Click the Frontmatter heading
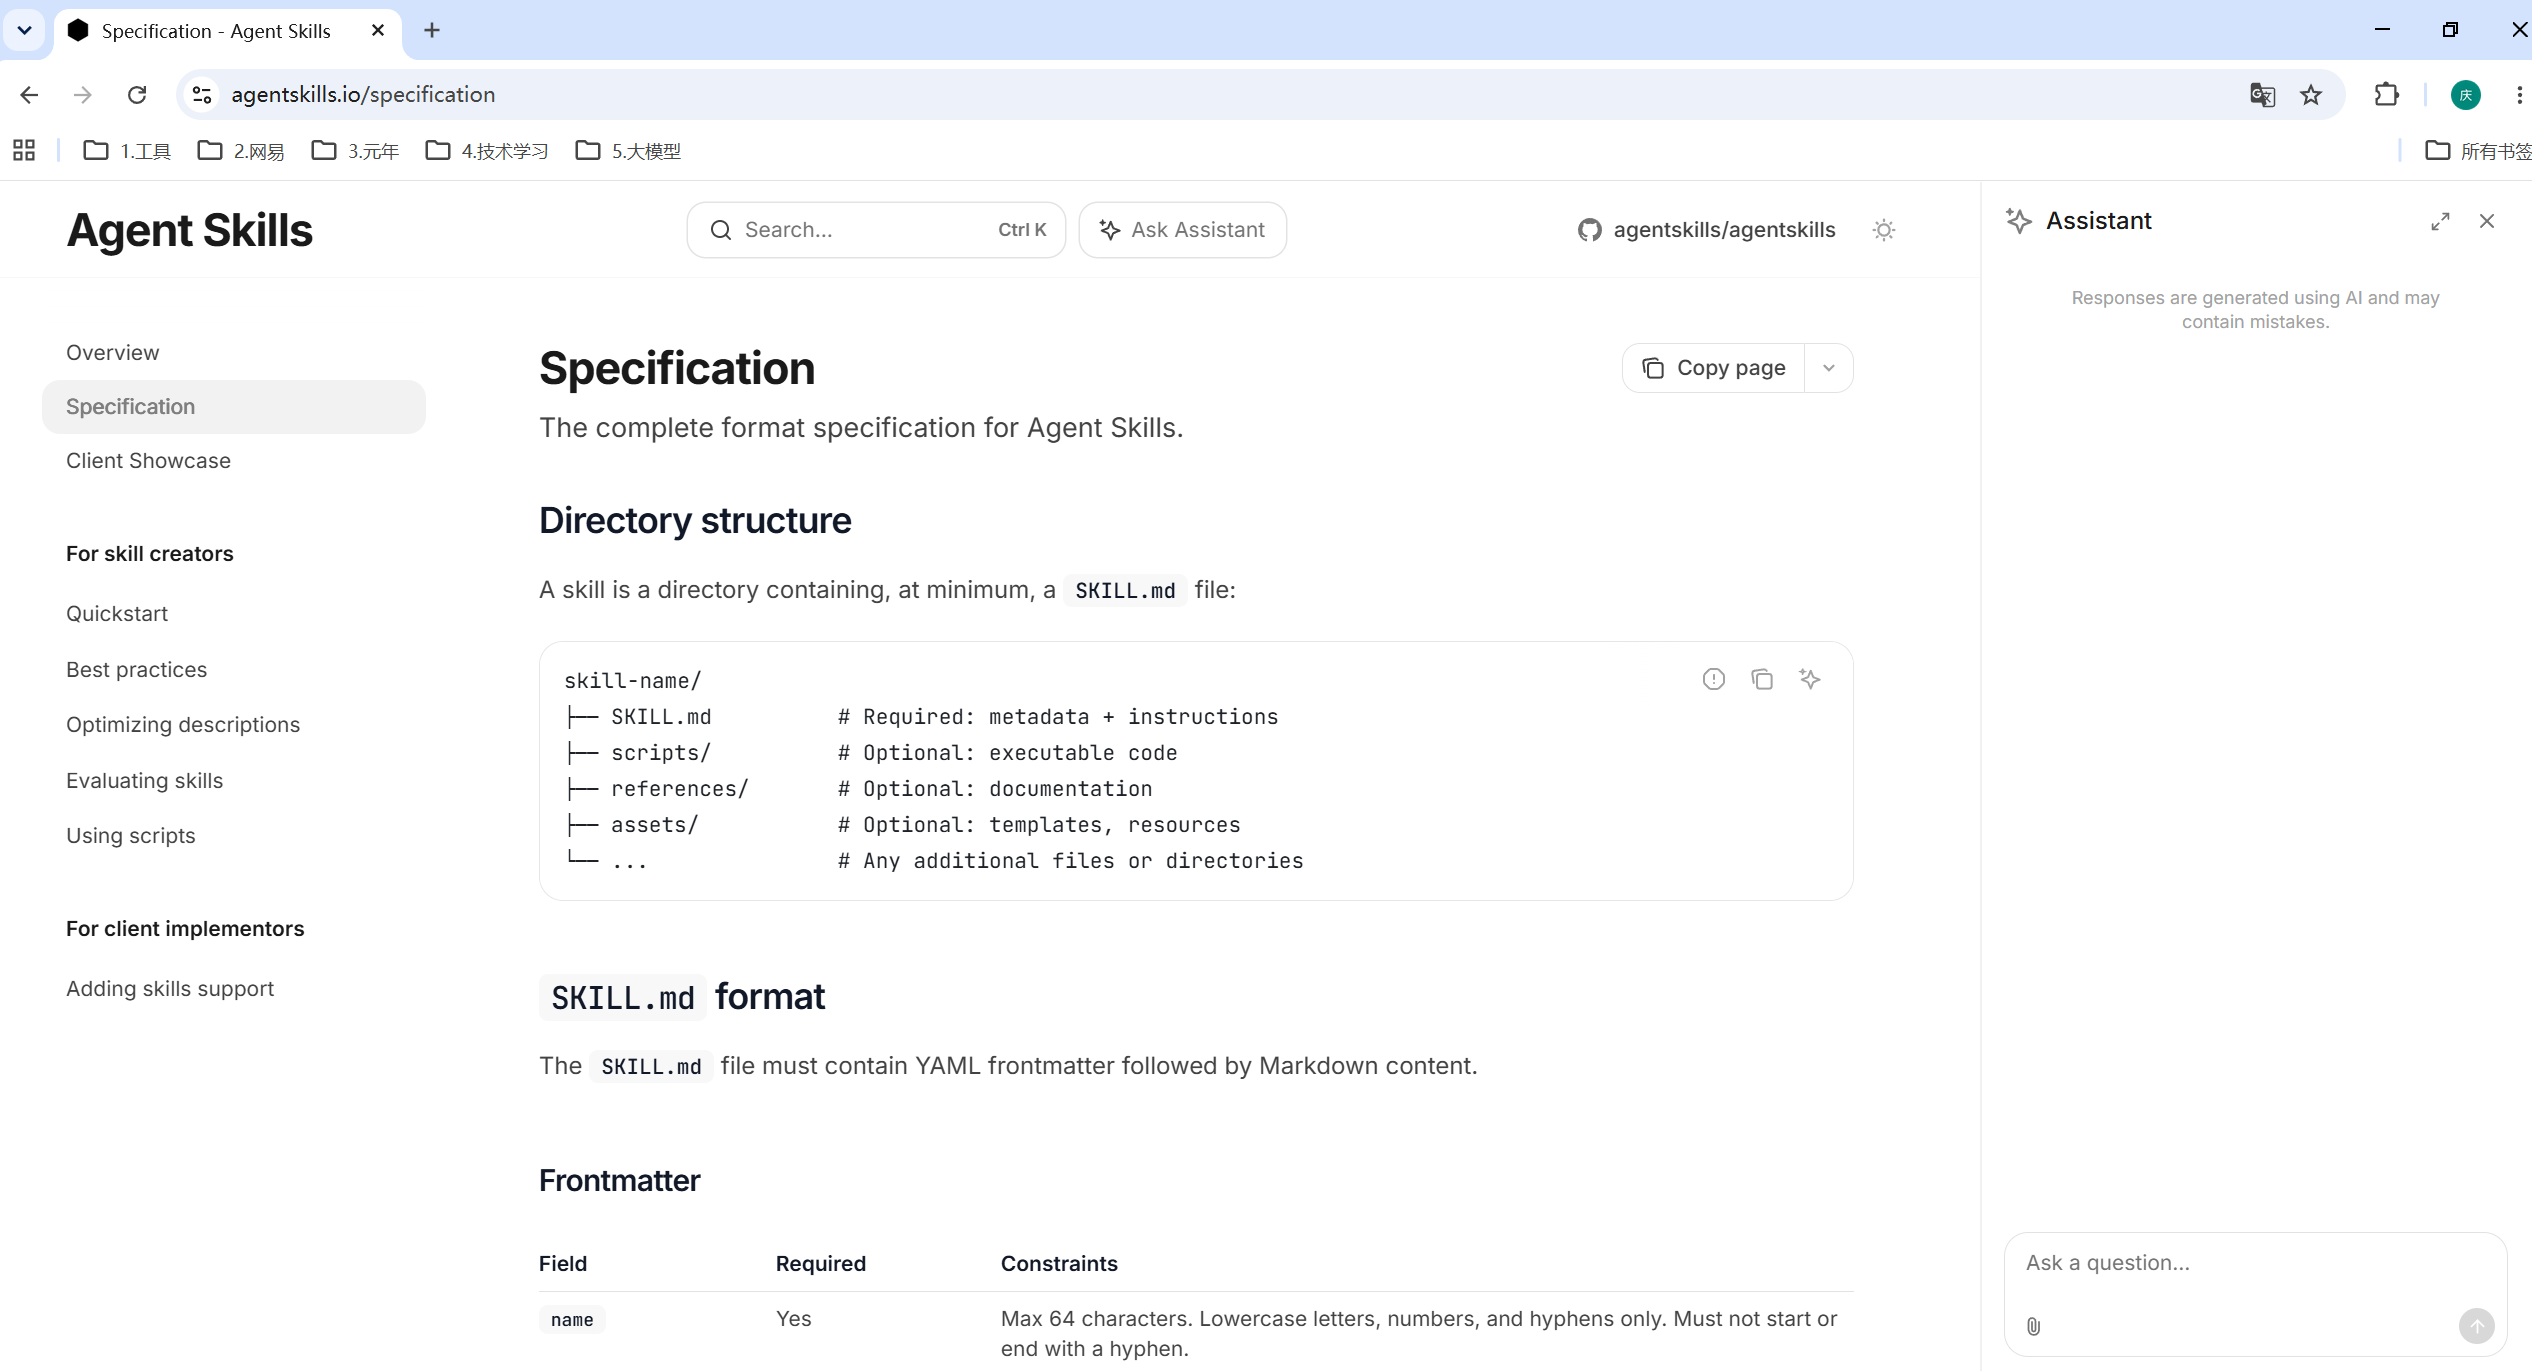The height and width of the screenshot is (1371, 2532). coord(620,1181)
